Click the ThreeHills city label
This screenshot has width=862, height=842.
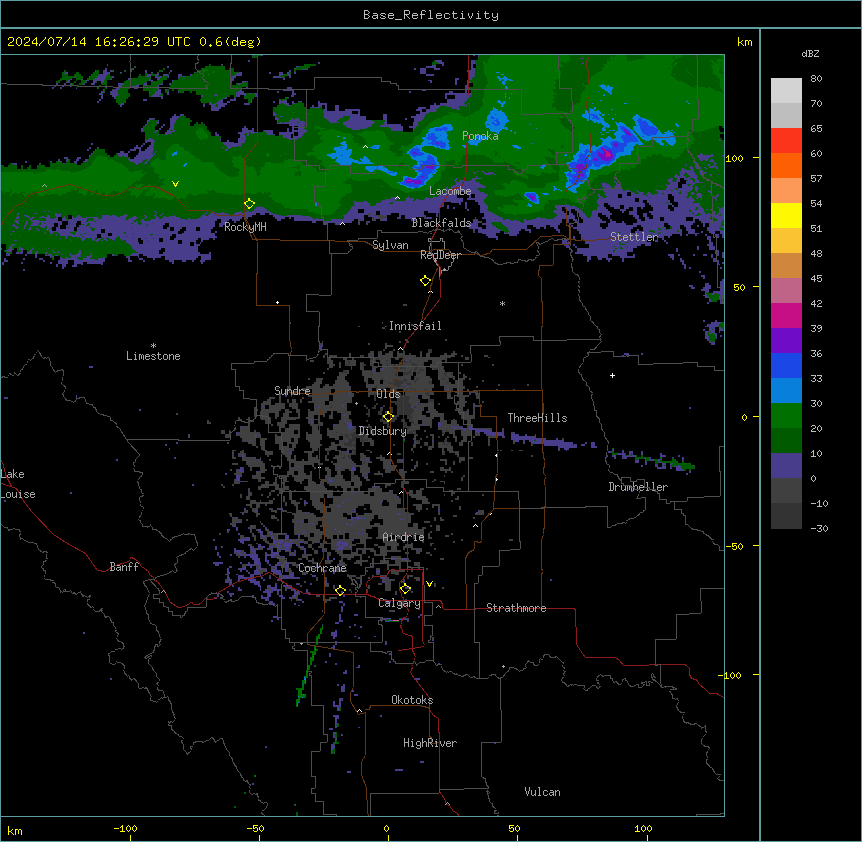pos(537,418)
